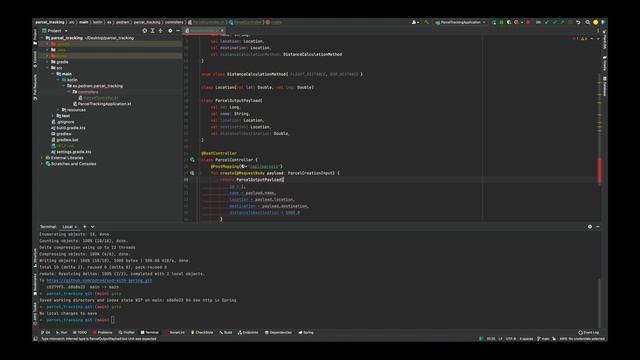Click the Expand All icon in Project panel
640x360 pixels.
tap(153, 31)
